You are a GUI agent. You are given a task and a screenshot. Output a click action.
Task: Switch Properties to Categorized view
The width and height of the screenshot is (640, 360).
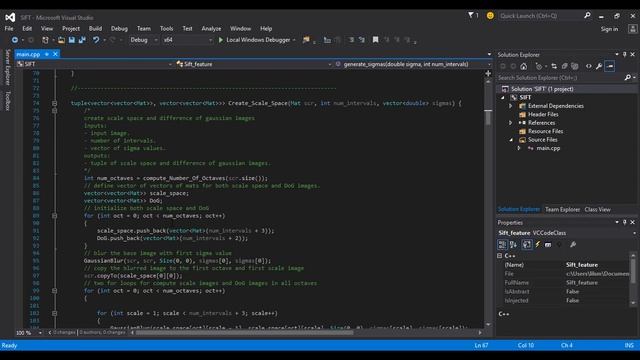pos(502,244)
